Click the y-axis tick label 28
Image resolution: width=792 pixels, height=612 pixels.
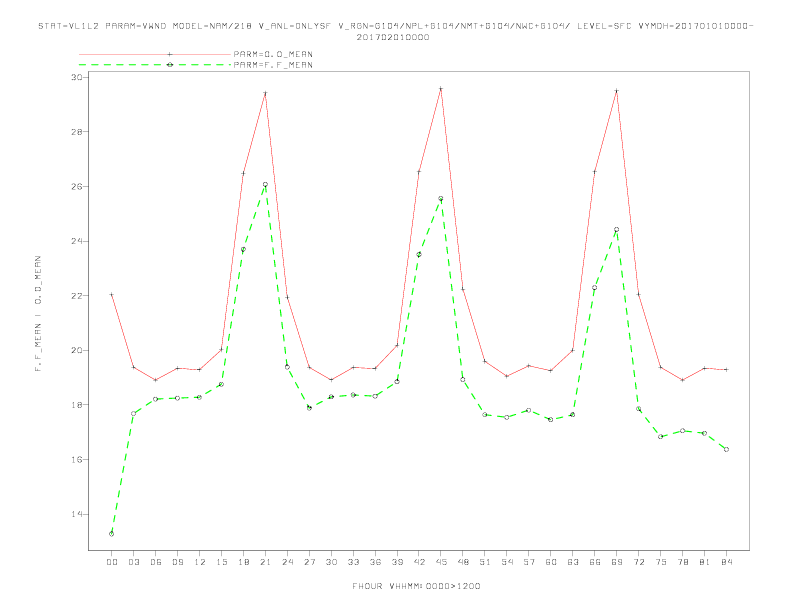click(77, 132)
